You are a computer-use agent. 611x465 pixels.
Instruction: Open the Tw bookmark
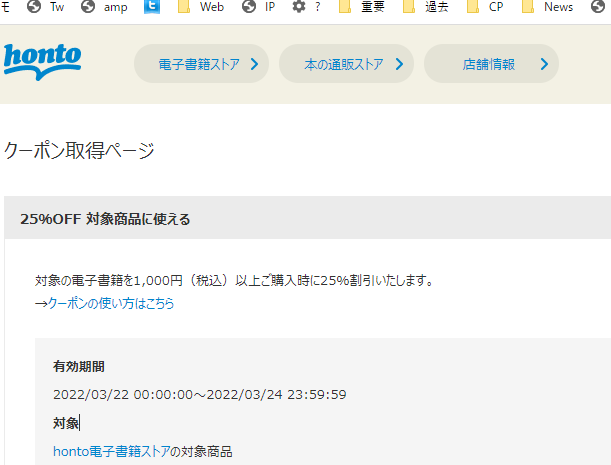pyautogui.click(x=46, y=7)
